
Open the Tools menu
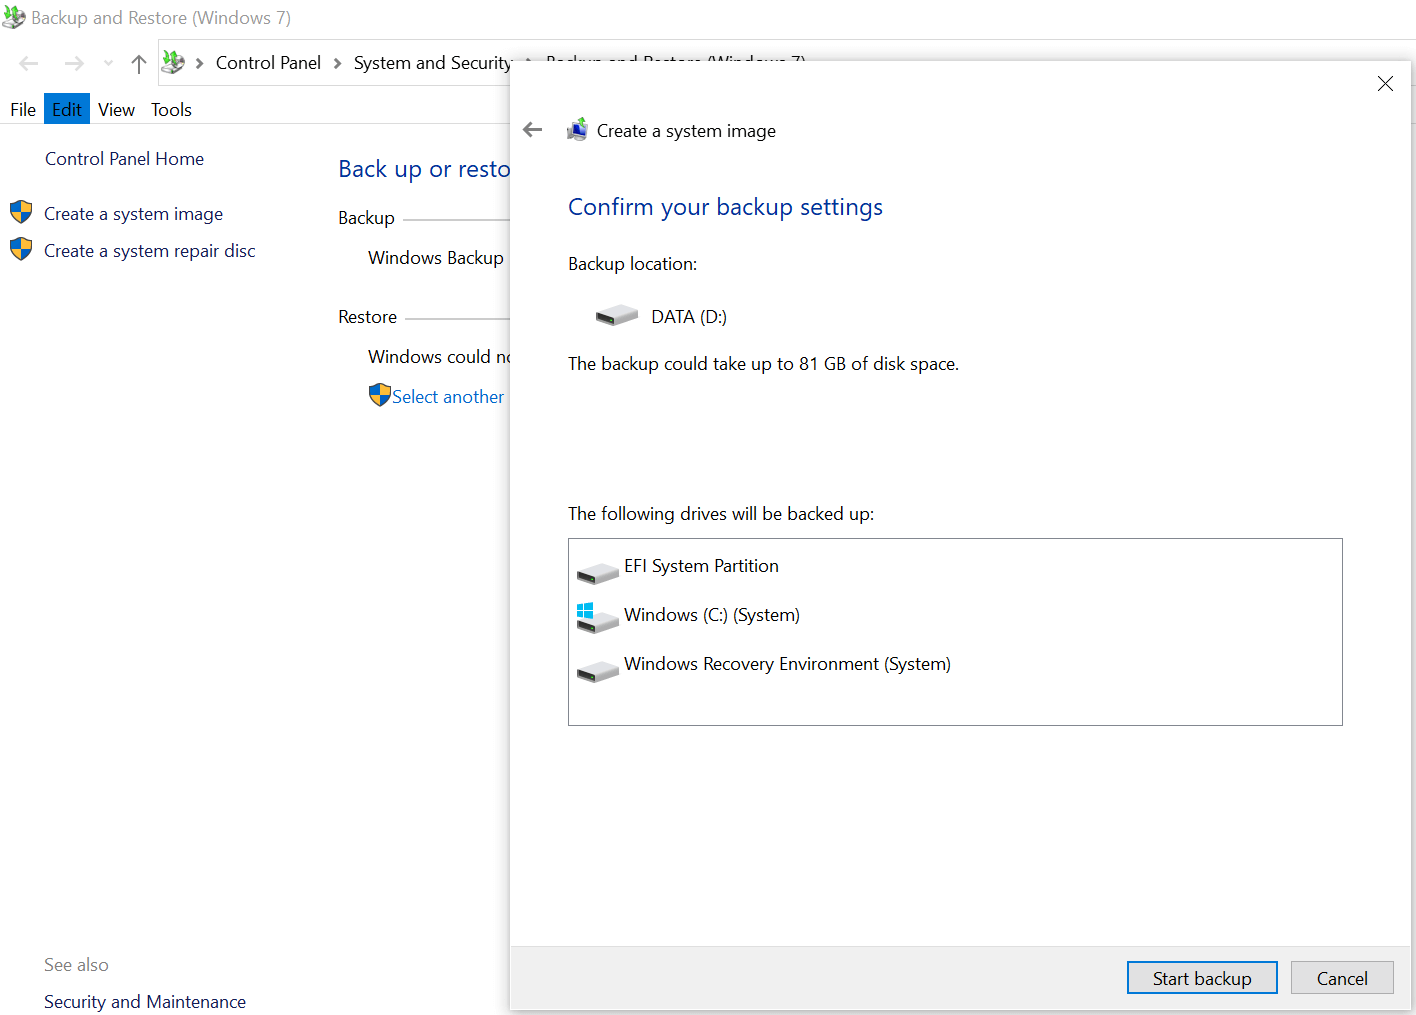170,109
